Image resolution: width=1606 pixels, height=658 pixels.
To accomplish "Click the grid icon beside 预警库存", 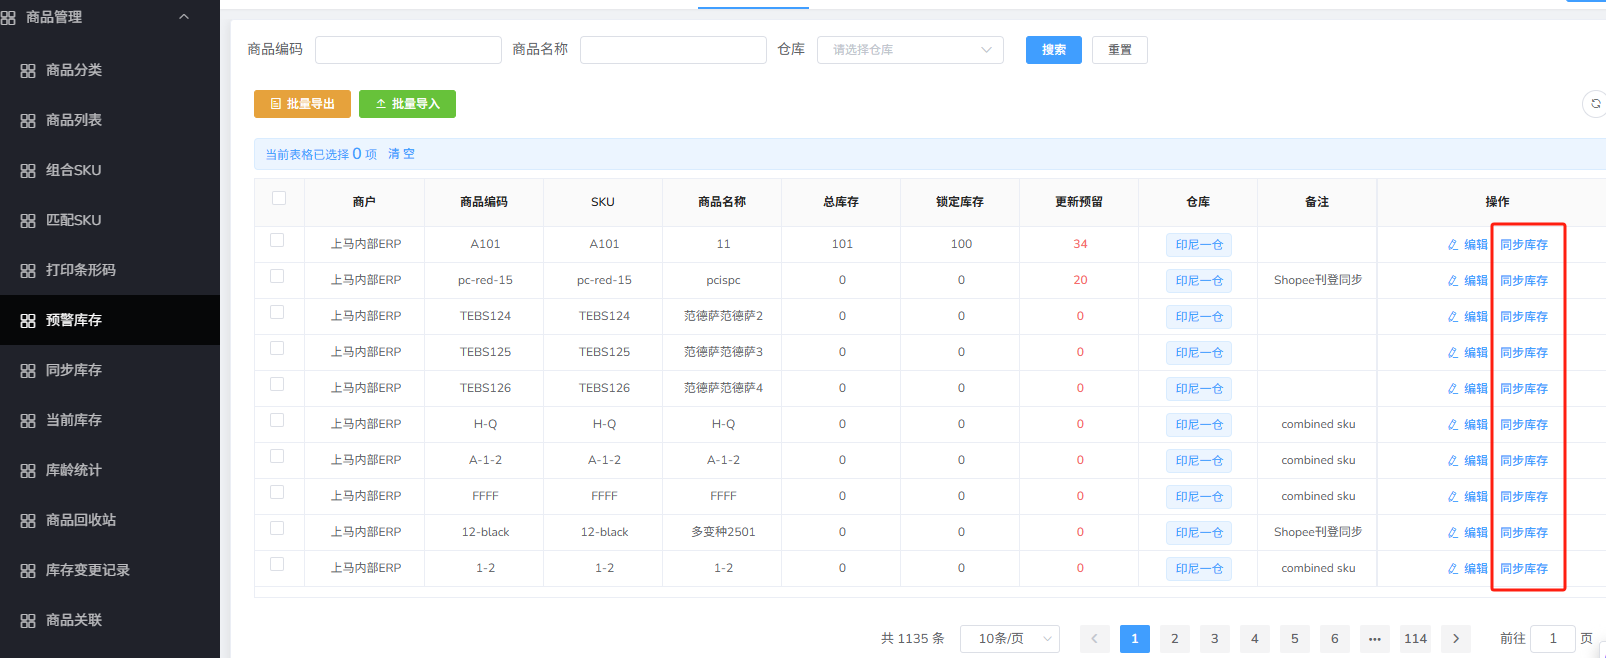I will pos(28,321).
